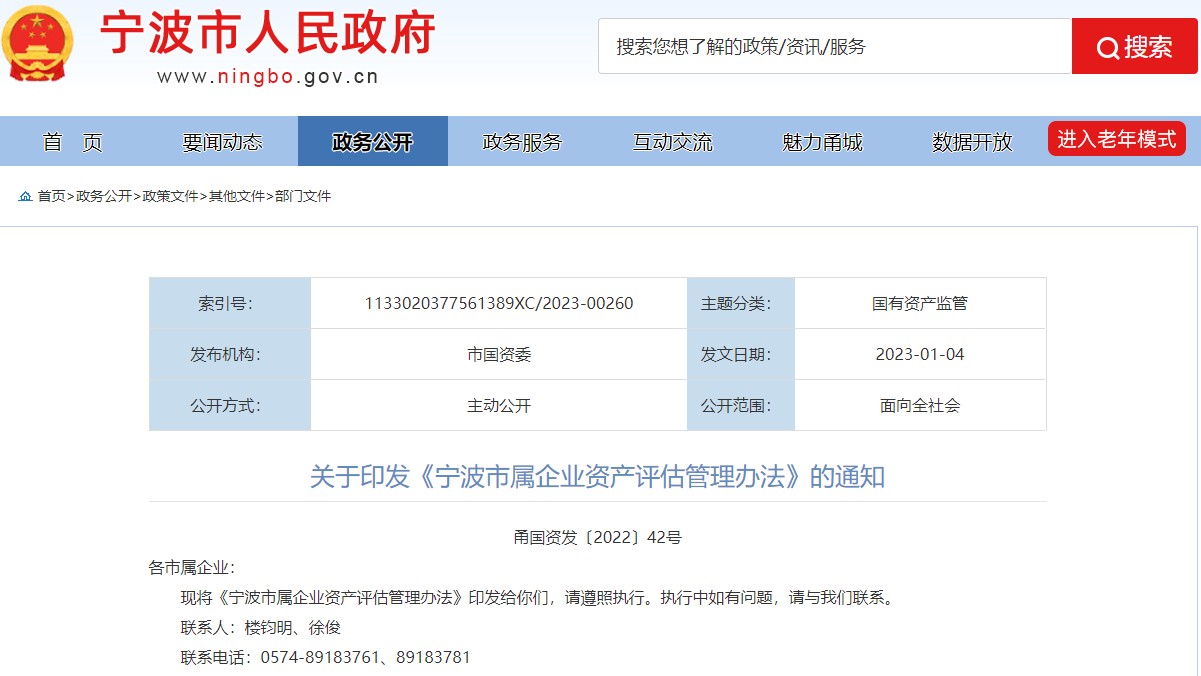Open the 首页 navigation tab

tap(73, 142)
